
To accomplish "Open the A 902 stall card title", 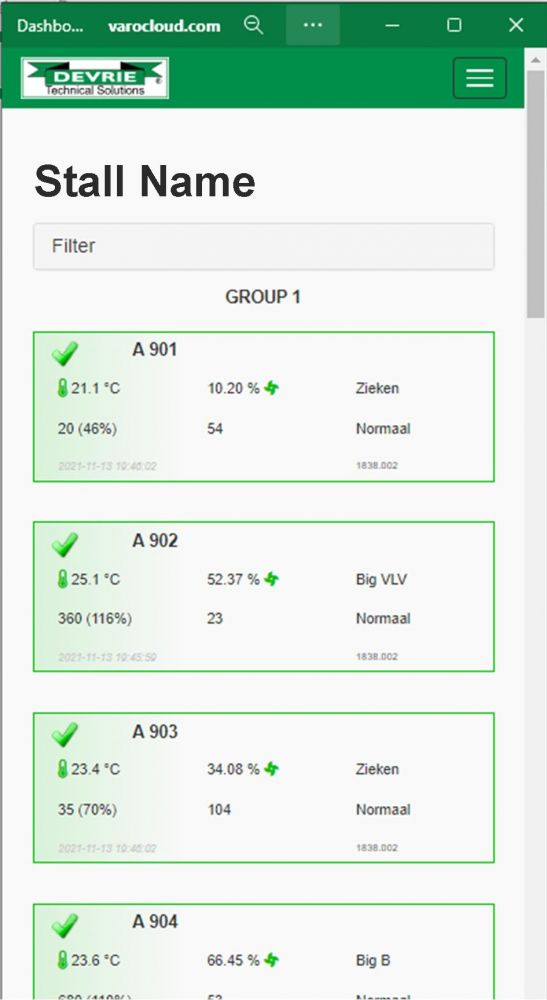I will (155, 541).
